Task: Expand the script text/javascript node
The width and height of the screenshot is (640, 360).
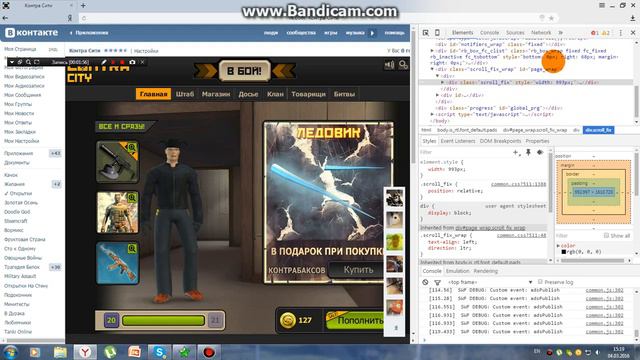Action: pyautogui.click(x=432, y=114)
